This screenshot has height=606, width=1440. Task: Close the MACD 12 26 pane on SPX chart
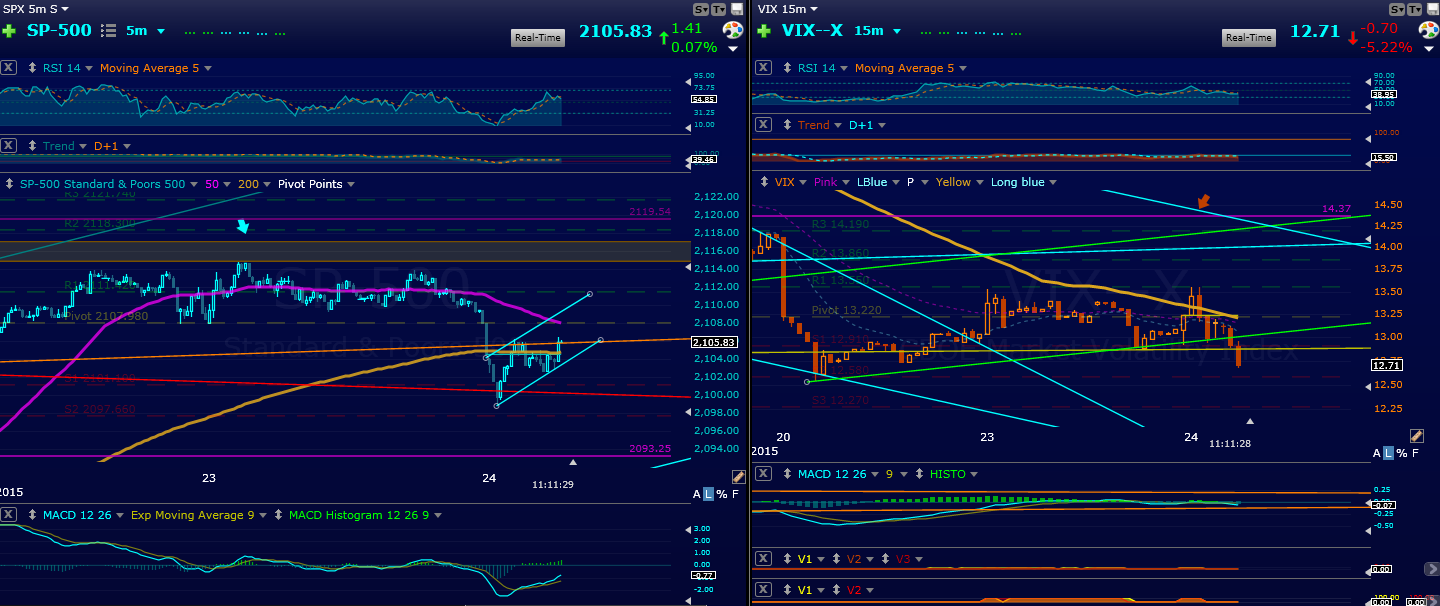[9, 515]
